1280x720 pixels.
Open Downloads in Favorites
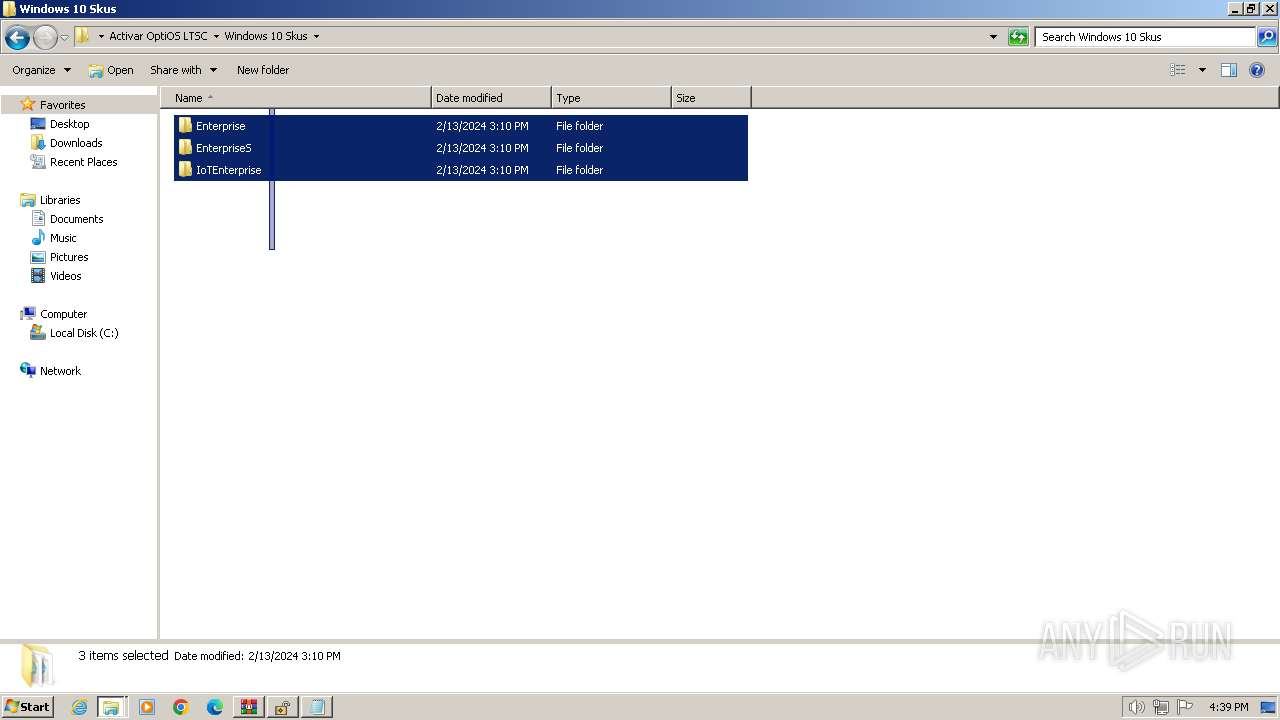(x=76, y=143)
